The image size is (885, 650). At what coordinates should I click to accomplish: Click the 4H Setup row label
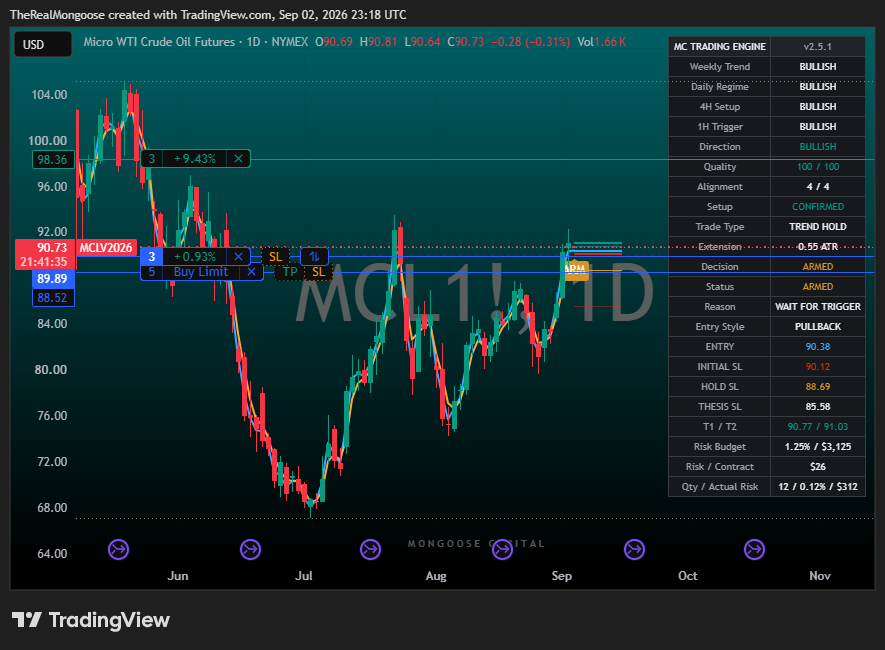[x=720, y=107]
